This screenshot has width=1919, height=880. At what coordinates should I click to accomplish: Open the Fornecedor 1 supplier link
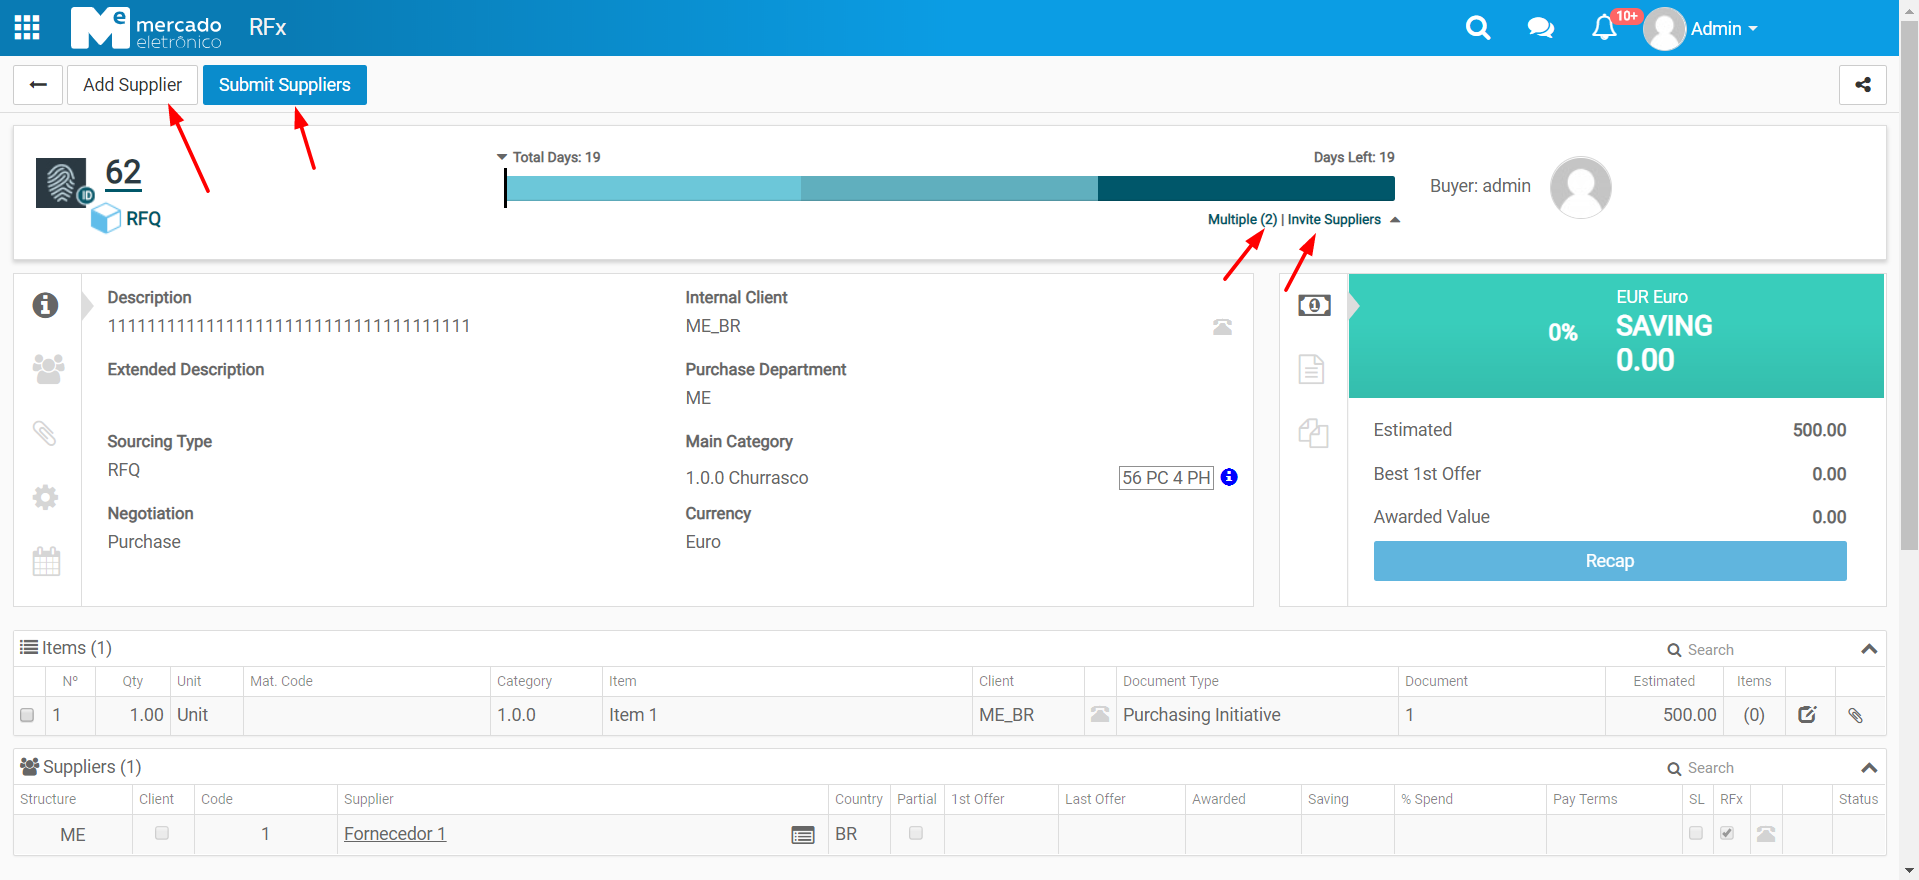(395, 834)
